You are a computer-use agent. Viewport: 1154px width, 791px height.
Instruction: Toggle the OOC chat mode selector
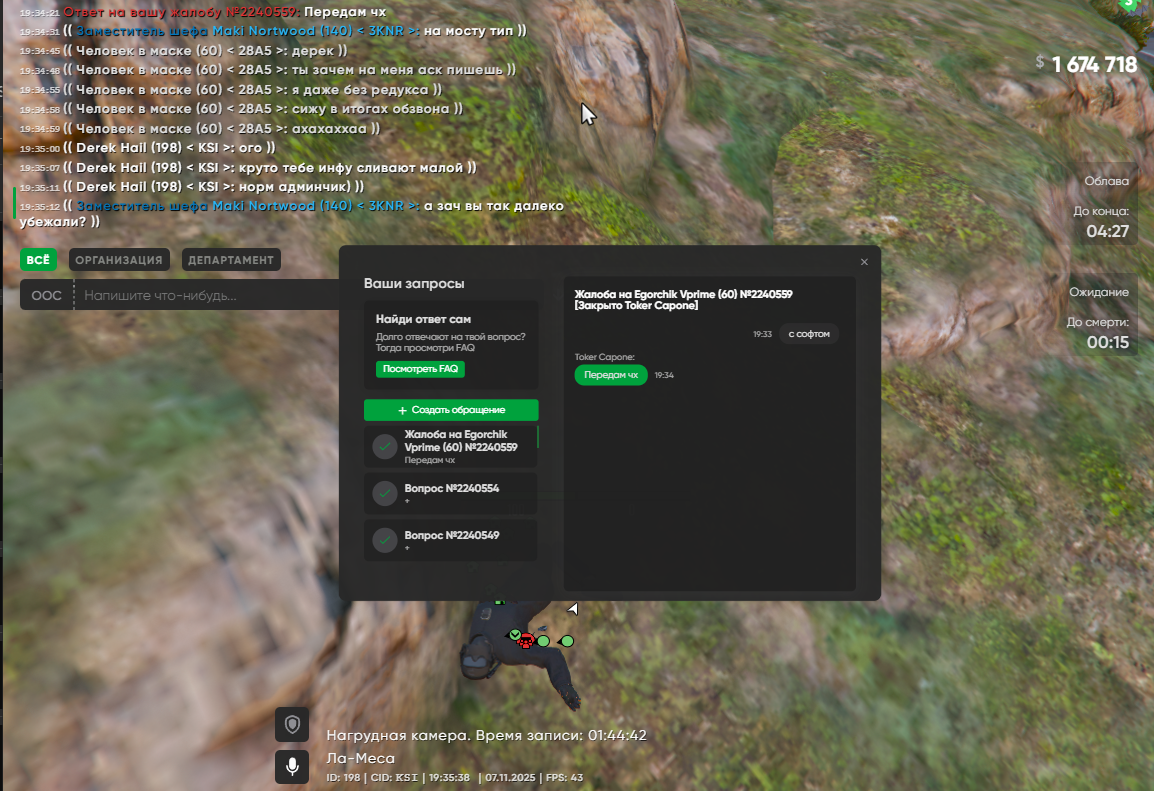46,296
